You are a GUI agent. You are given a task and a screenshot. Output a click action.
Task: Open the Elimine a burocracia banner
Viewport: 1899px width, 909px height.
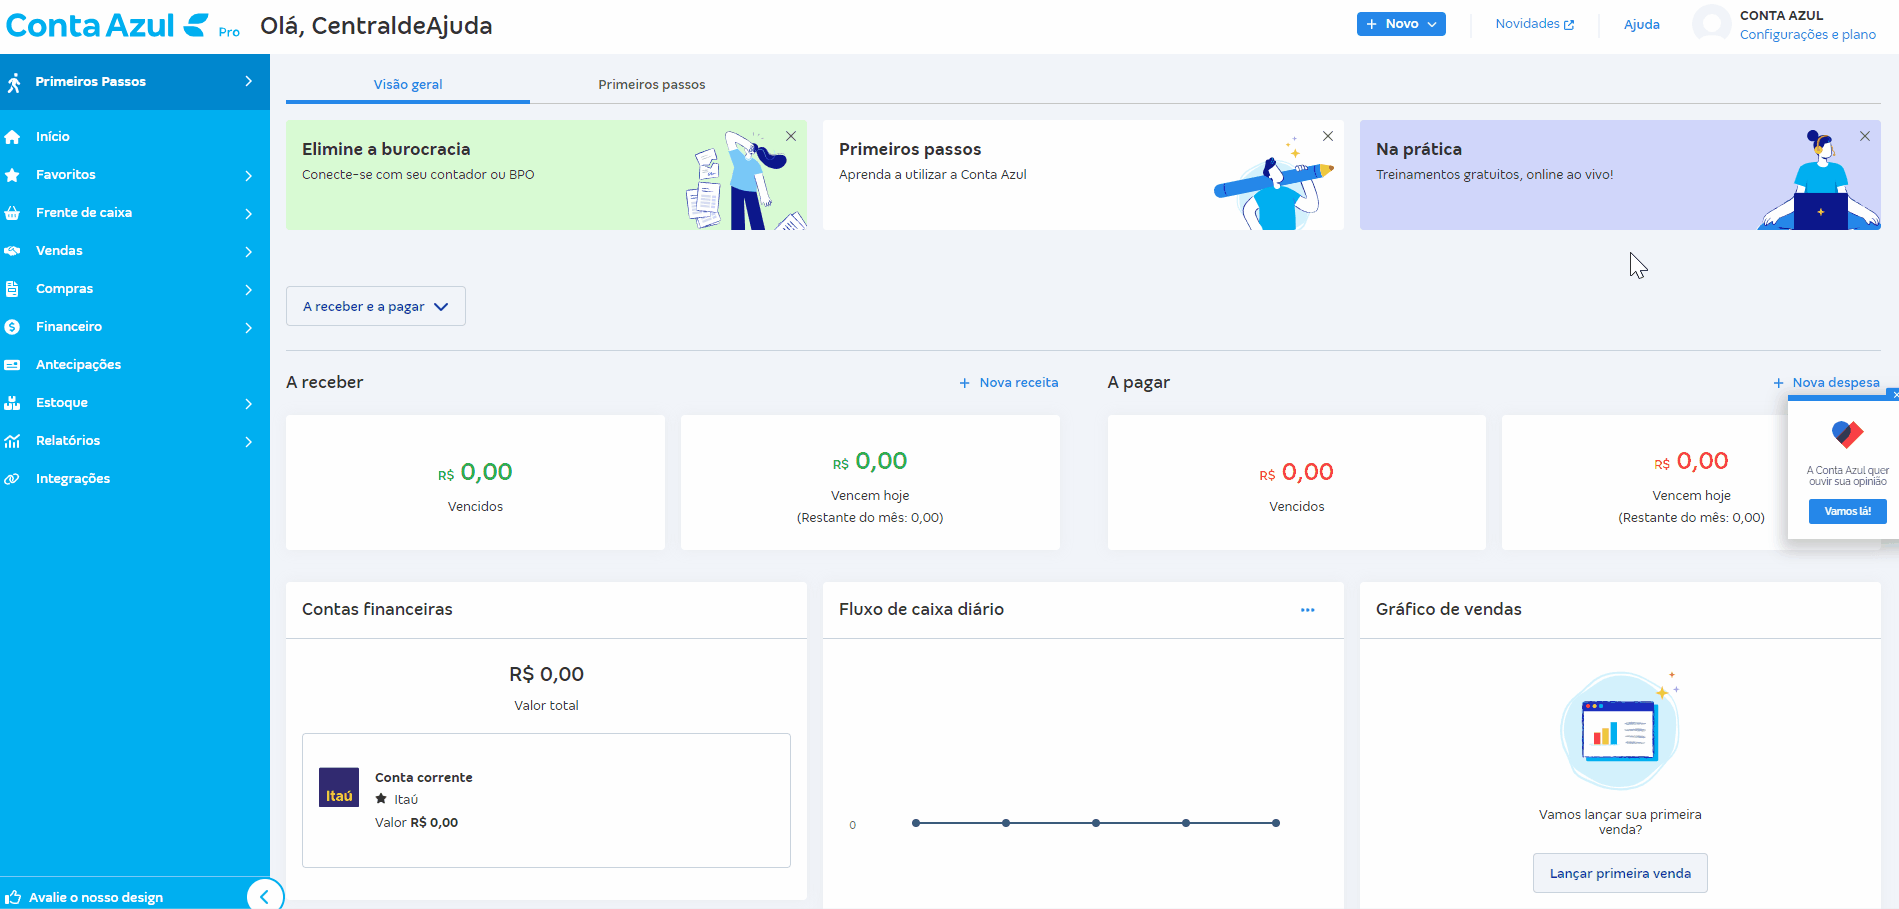tap(546, 175)
